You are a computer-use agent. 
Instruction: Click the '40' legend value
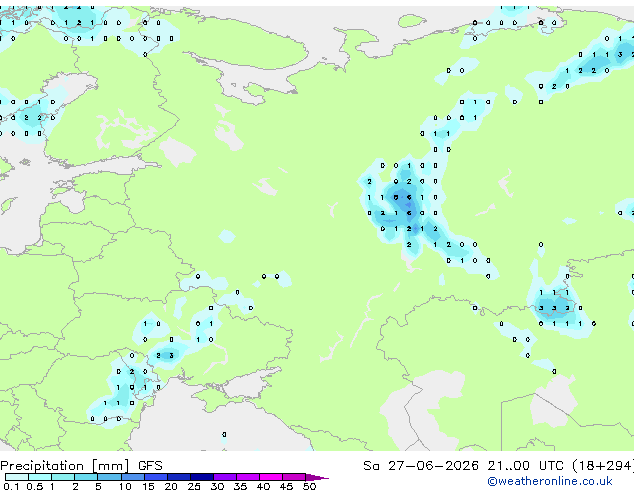(264, 486)
